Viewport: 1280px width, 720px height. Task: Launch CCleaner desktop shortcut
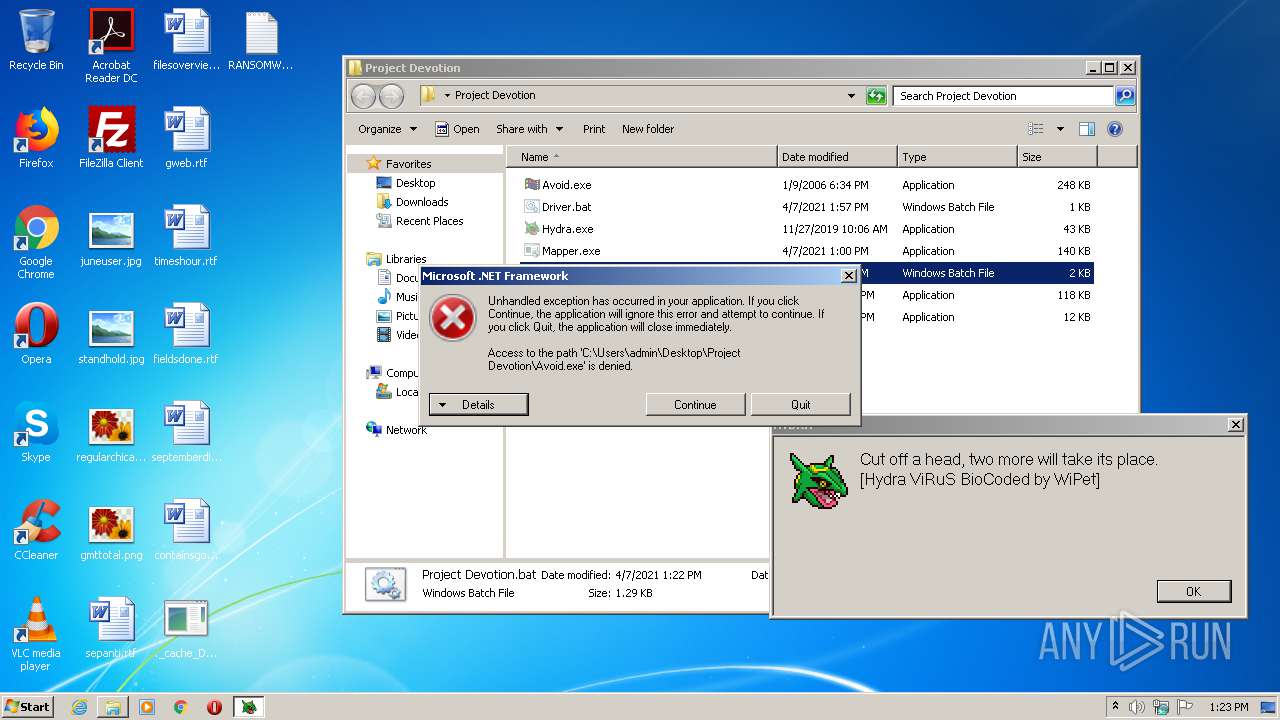pyautogui.click(x=36, y=530)
